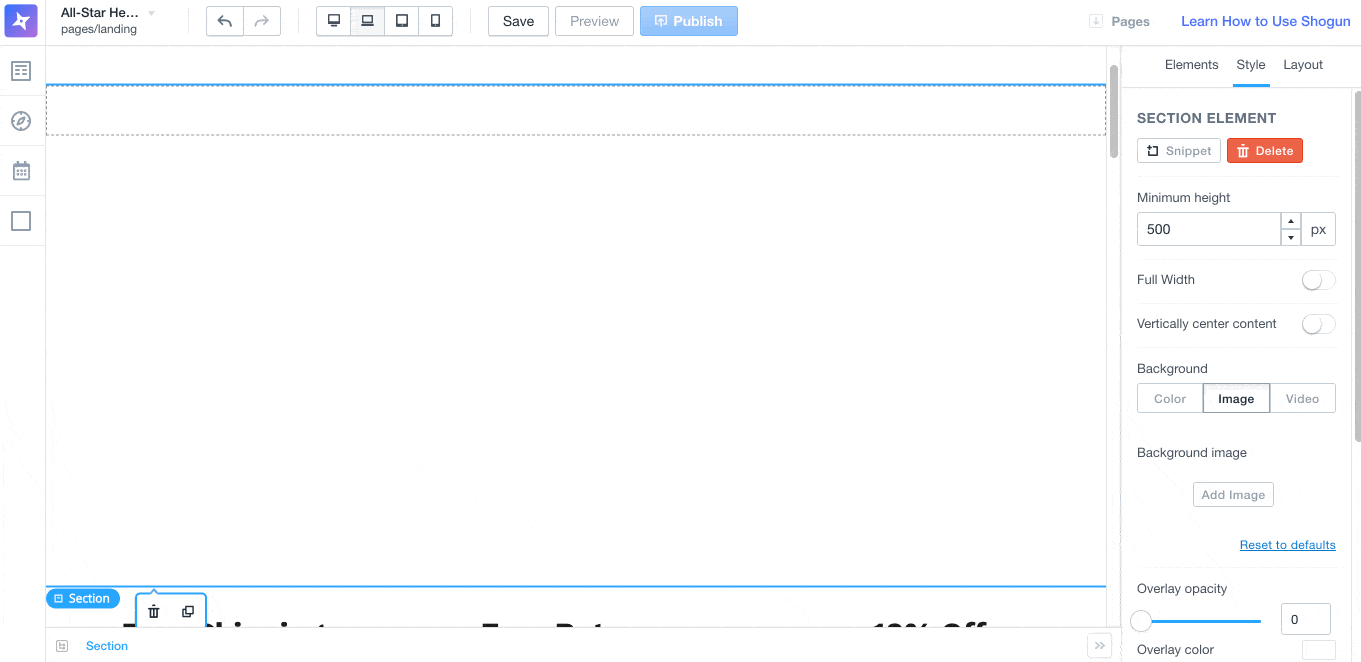Click the undo arrow button
The width and height of the screenshot is (1361, 662).
[225, 21]
